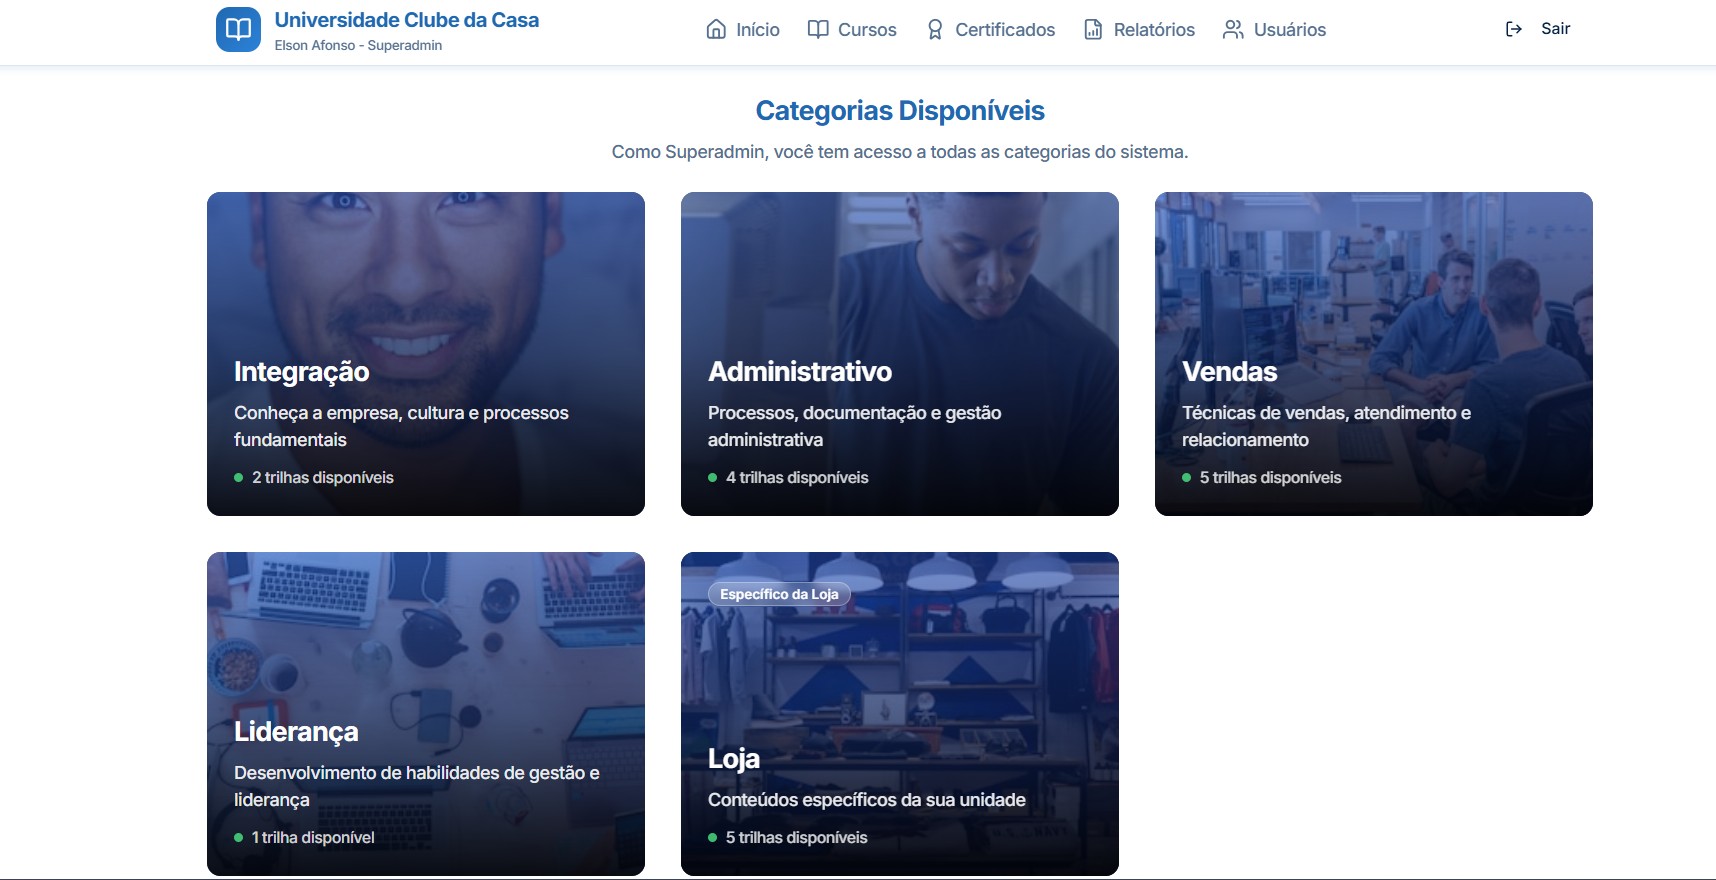Click the "Elson Afonso - Superadmin" label
Screen dimensions: 1716x880
tap(358, 46)
